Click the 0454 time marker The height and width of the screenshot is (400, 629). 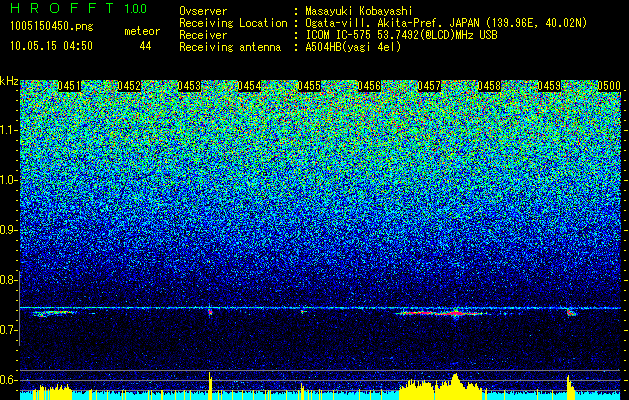pyautogui.click(x=249, y=86)
